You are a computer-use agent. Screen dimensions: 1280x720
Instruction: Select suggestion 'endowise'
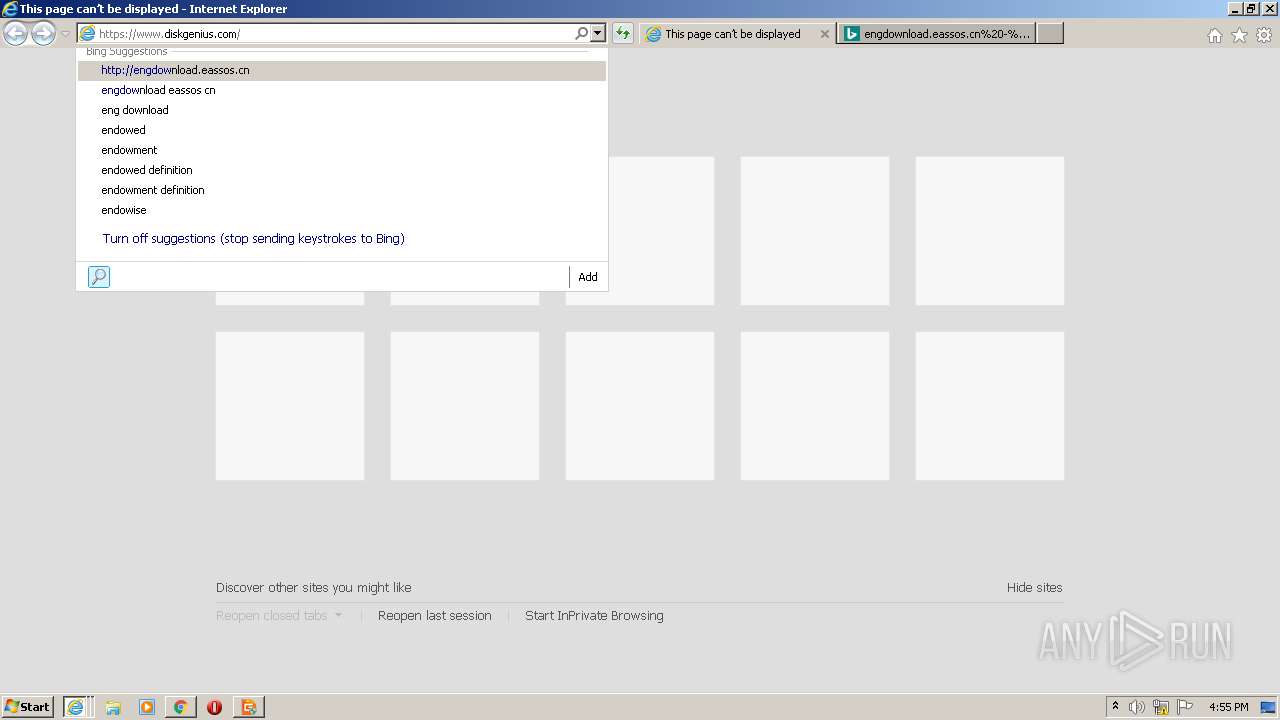[x=342, y=210]
